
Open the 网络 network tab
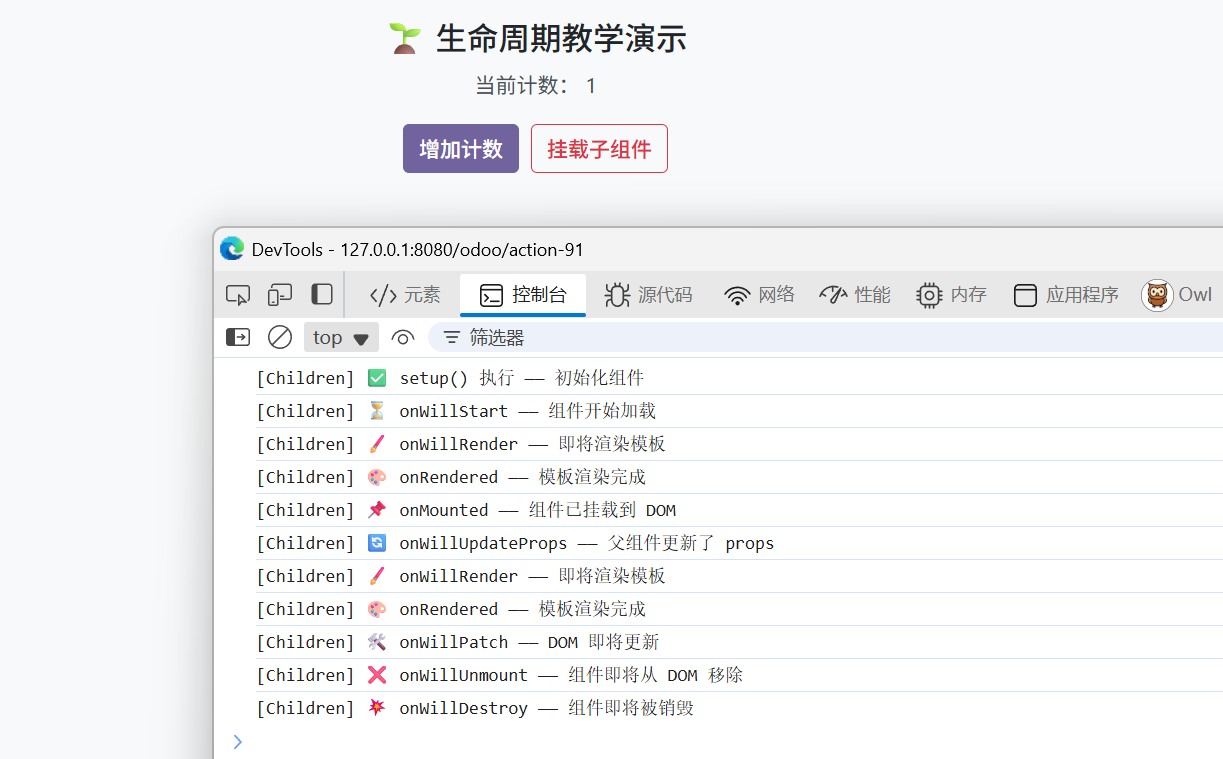click(x=760, y=295)
